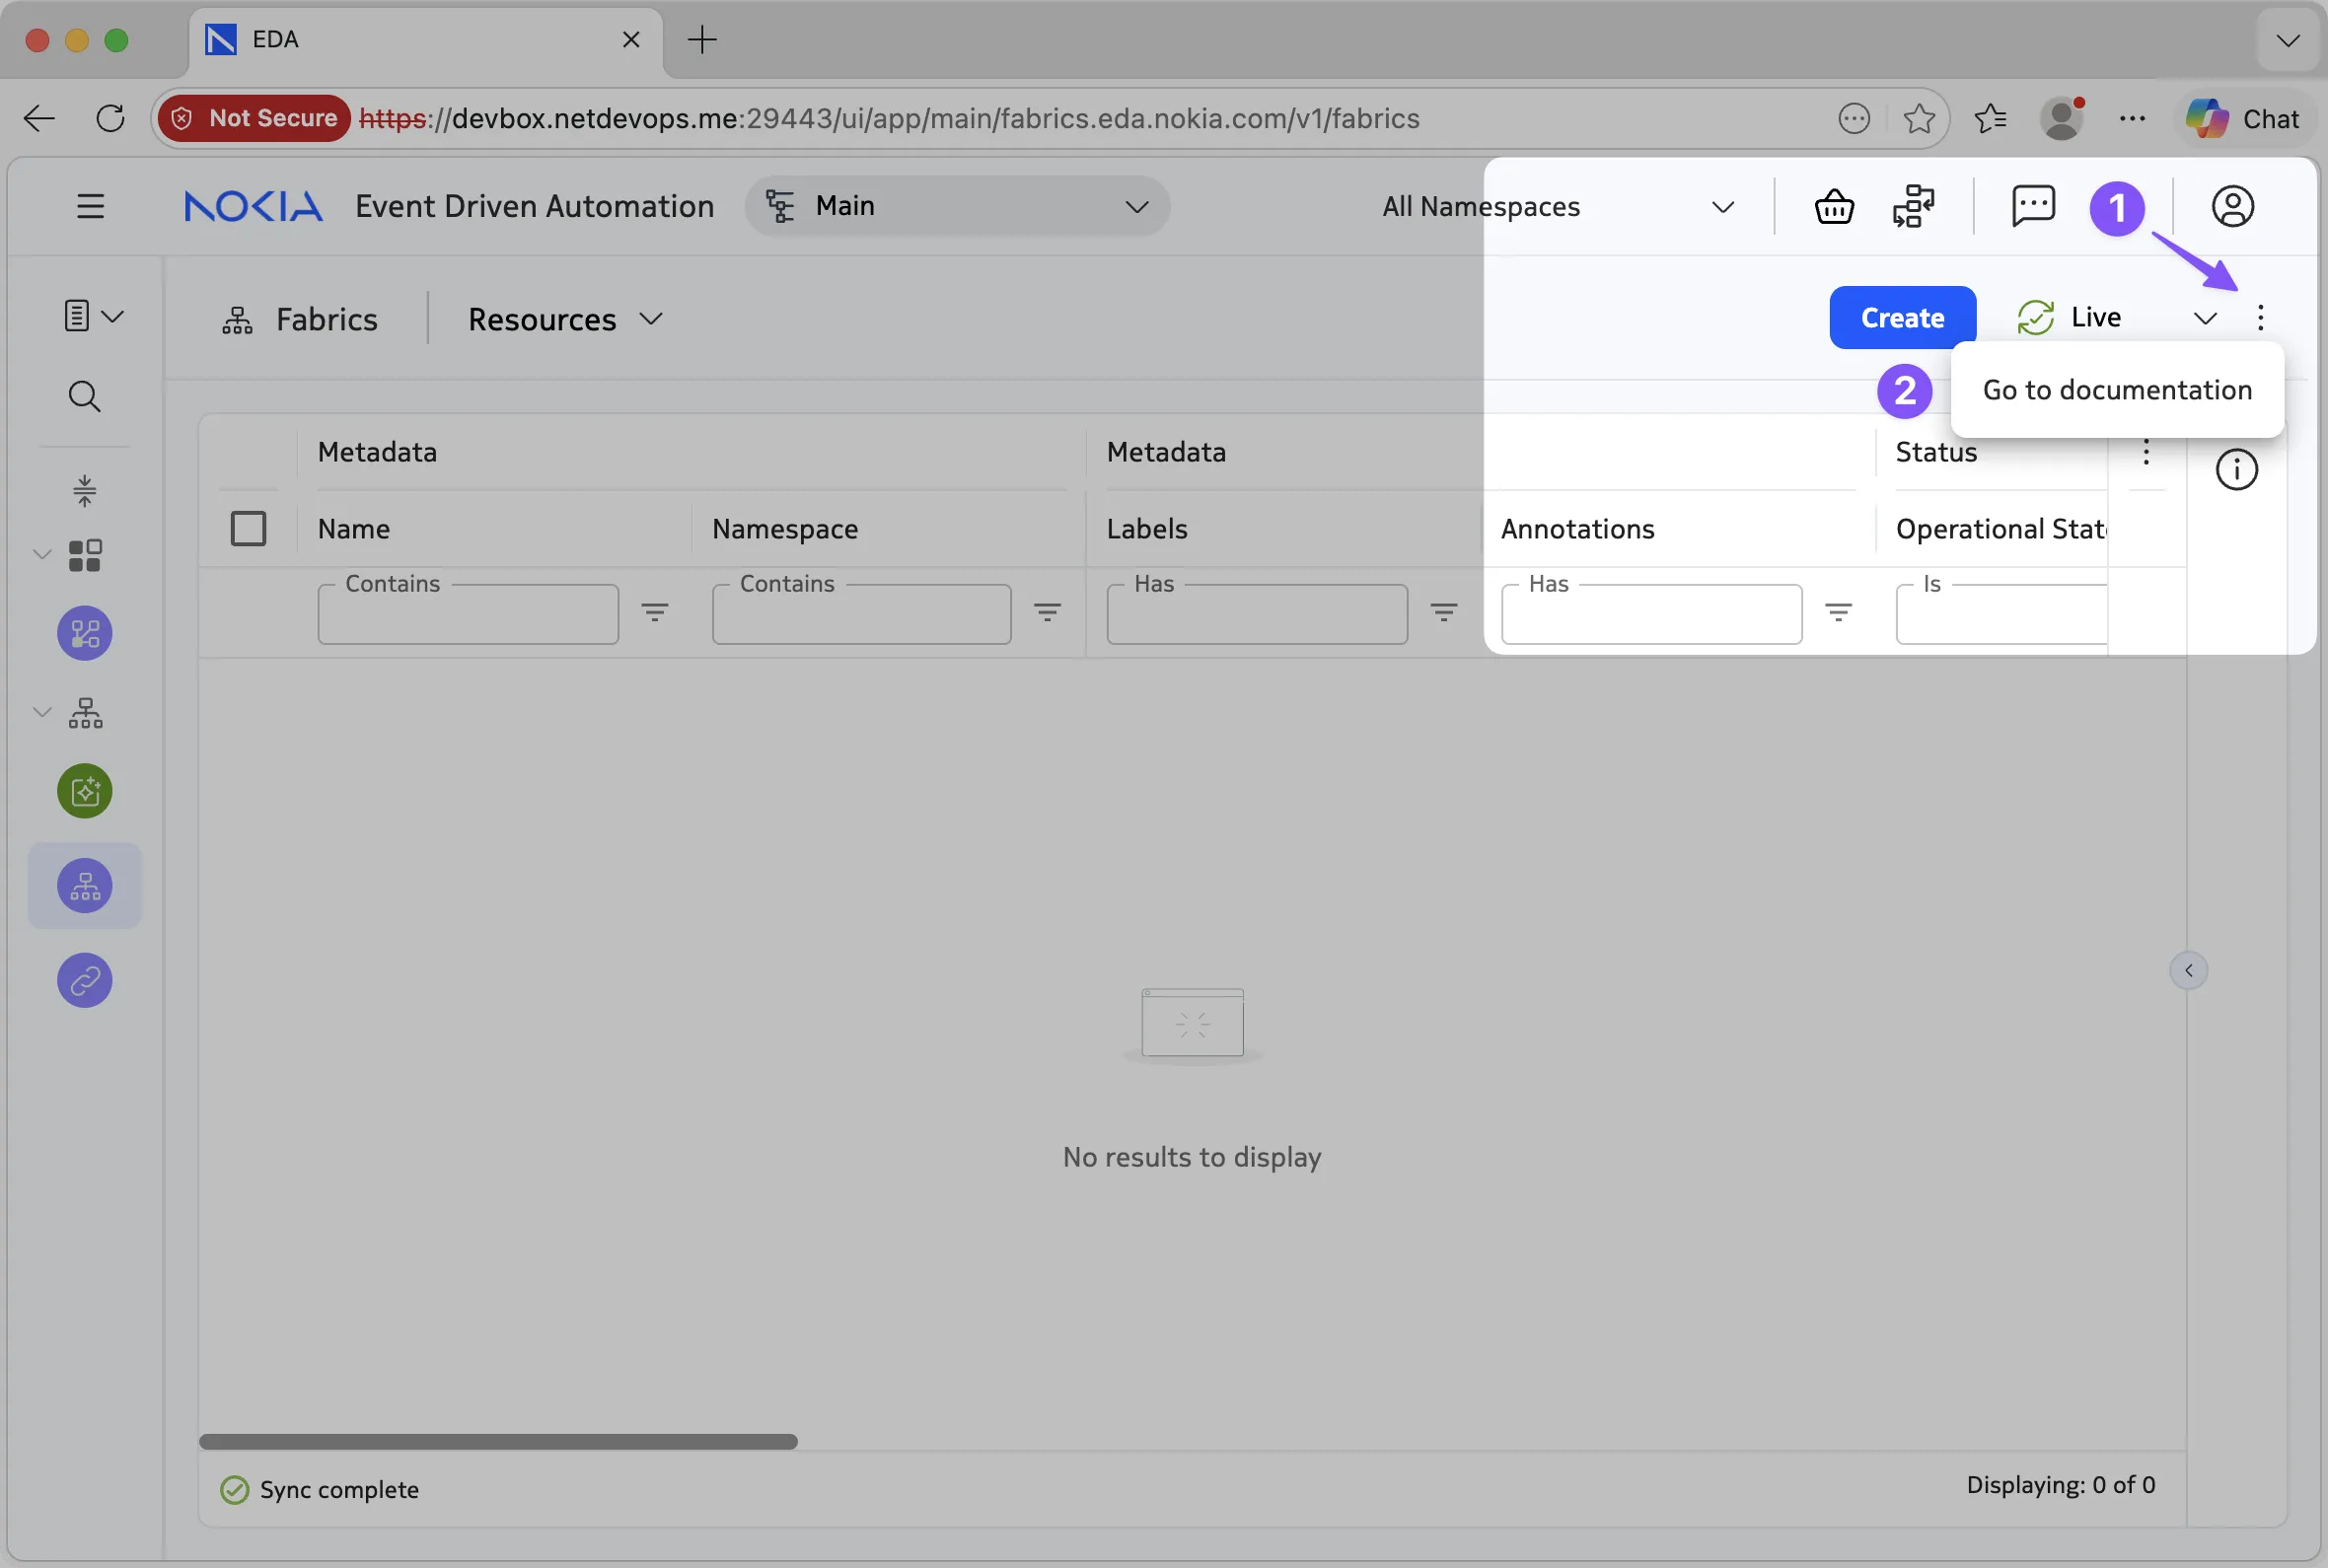Click the browser back arrow
Image resolution: width=2328 pixels, height=1568 pixels.
[x=39, y=118]
